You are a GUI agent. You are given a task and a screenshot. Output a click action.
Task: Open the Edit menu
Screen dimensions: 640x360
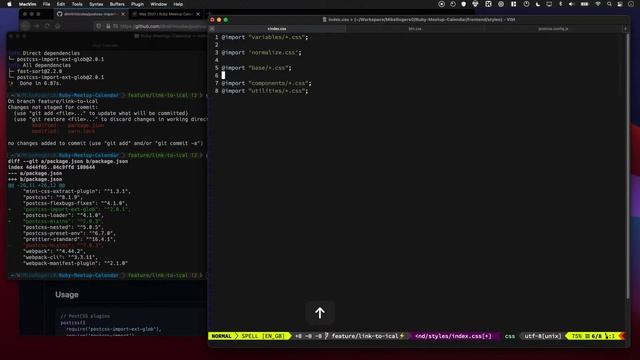coord(61,4)
